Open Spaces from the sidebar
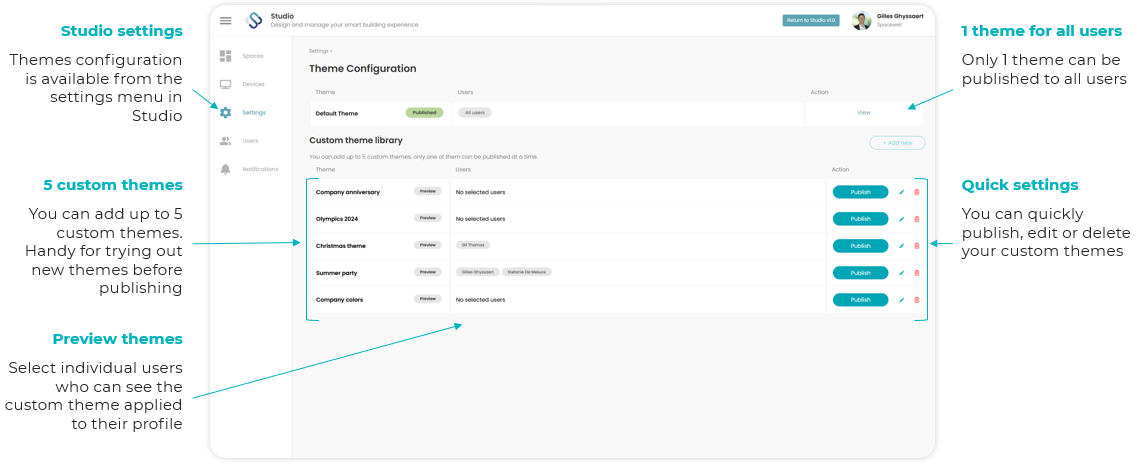This screenshot has height=464, width=1141. point(253,56)
